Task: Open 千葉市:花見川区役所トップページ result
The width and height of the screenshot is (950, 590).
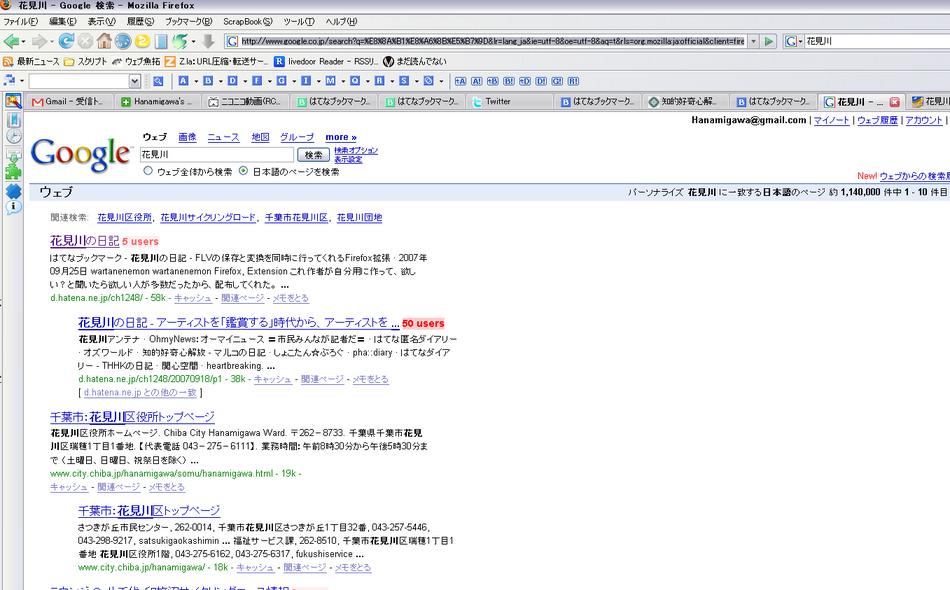Action: [132, 417]
